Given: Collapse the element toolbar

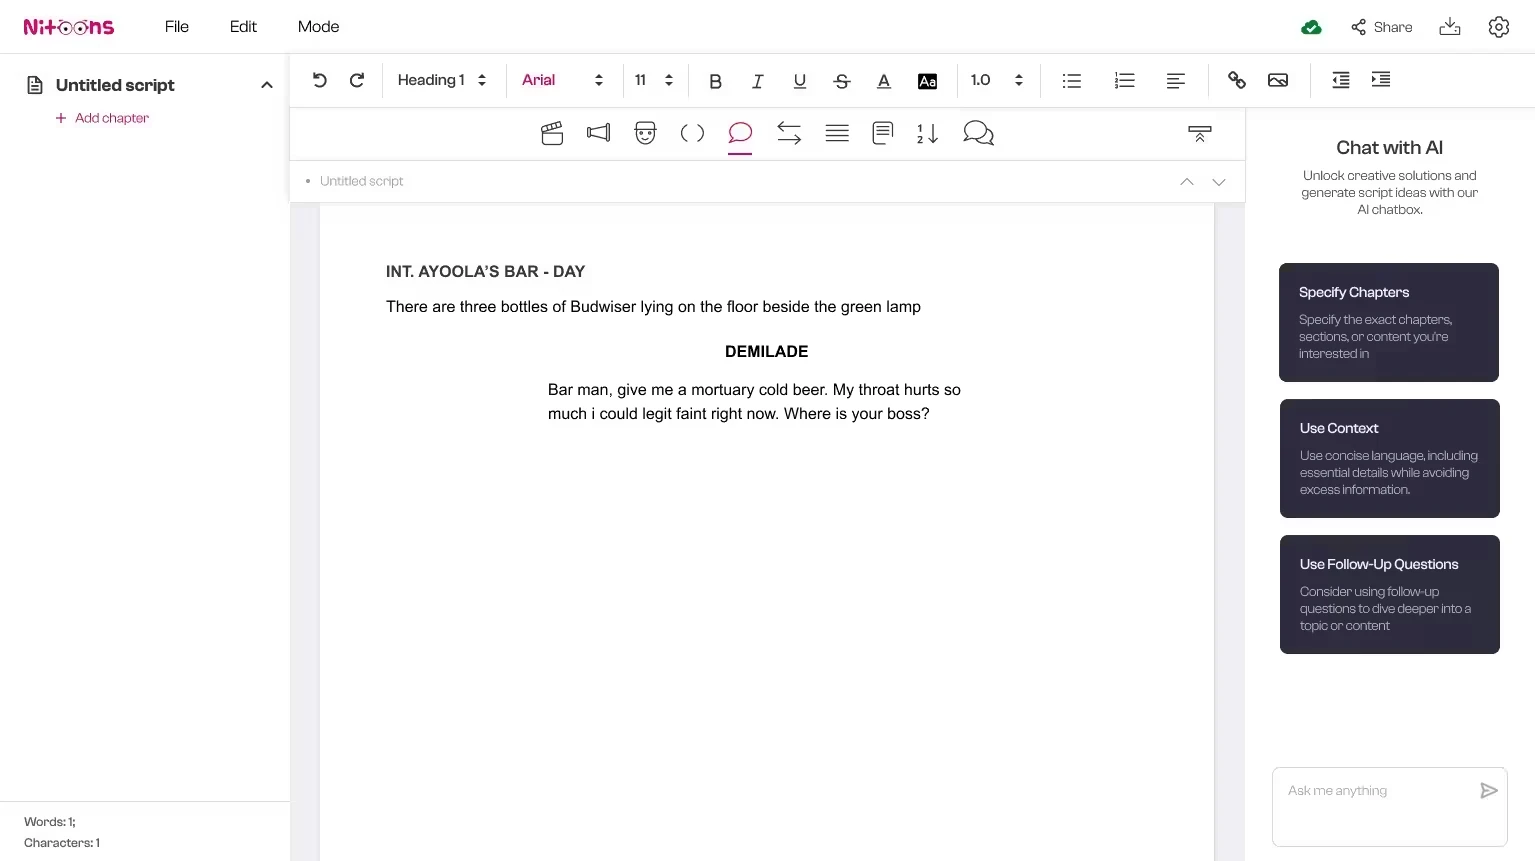Looking at the screenshot, I should (1200, 133).
